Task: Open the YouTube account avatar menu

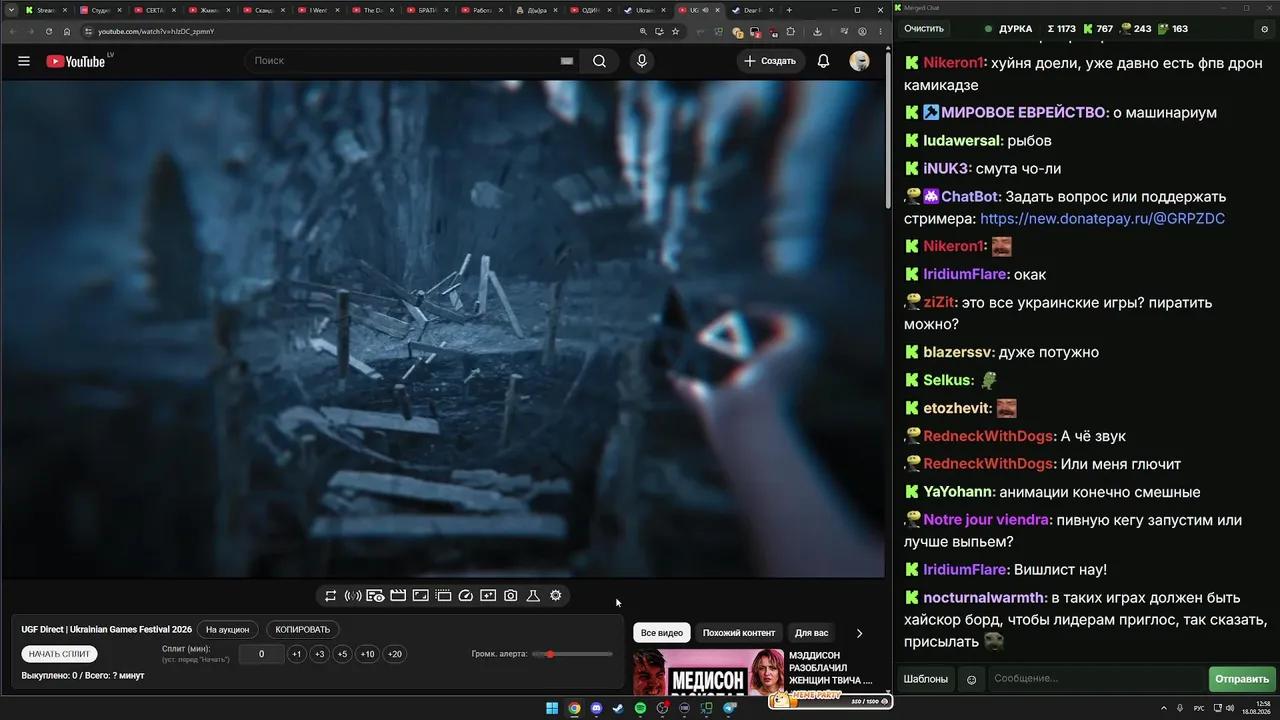Action: tap(859, 61)
